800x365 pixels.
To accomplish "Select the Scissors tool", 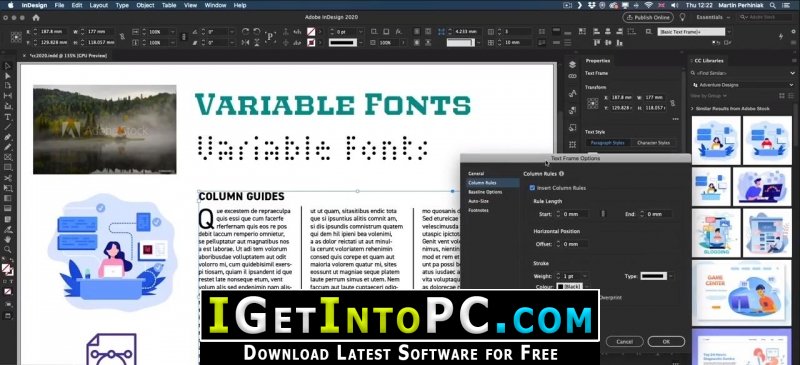I will point(8,178).
